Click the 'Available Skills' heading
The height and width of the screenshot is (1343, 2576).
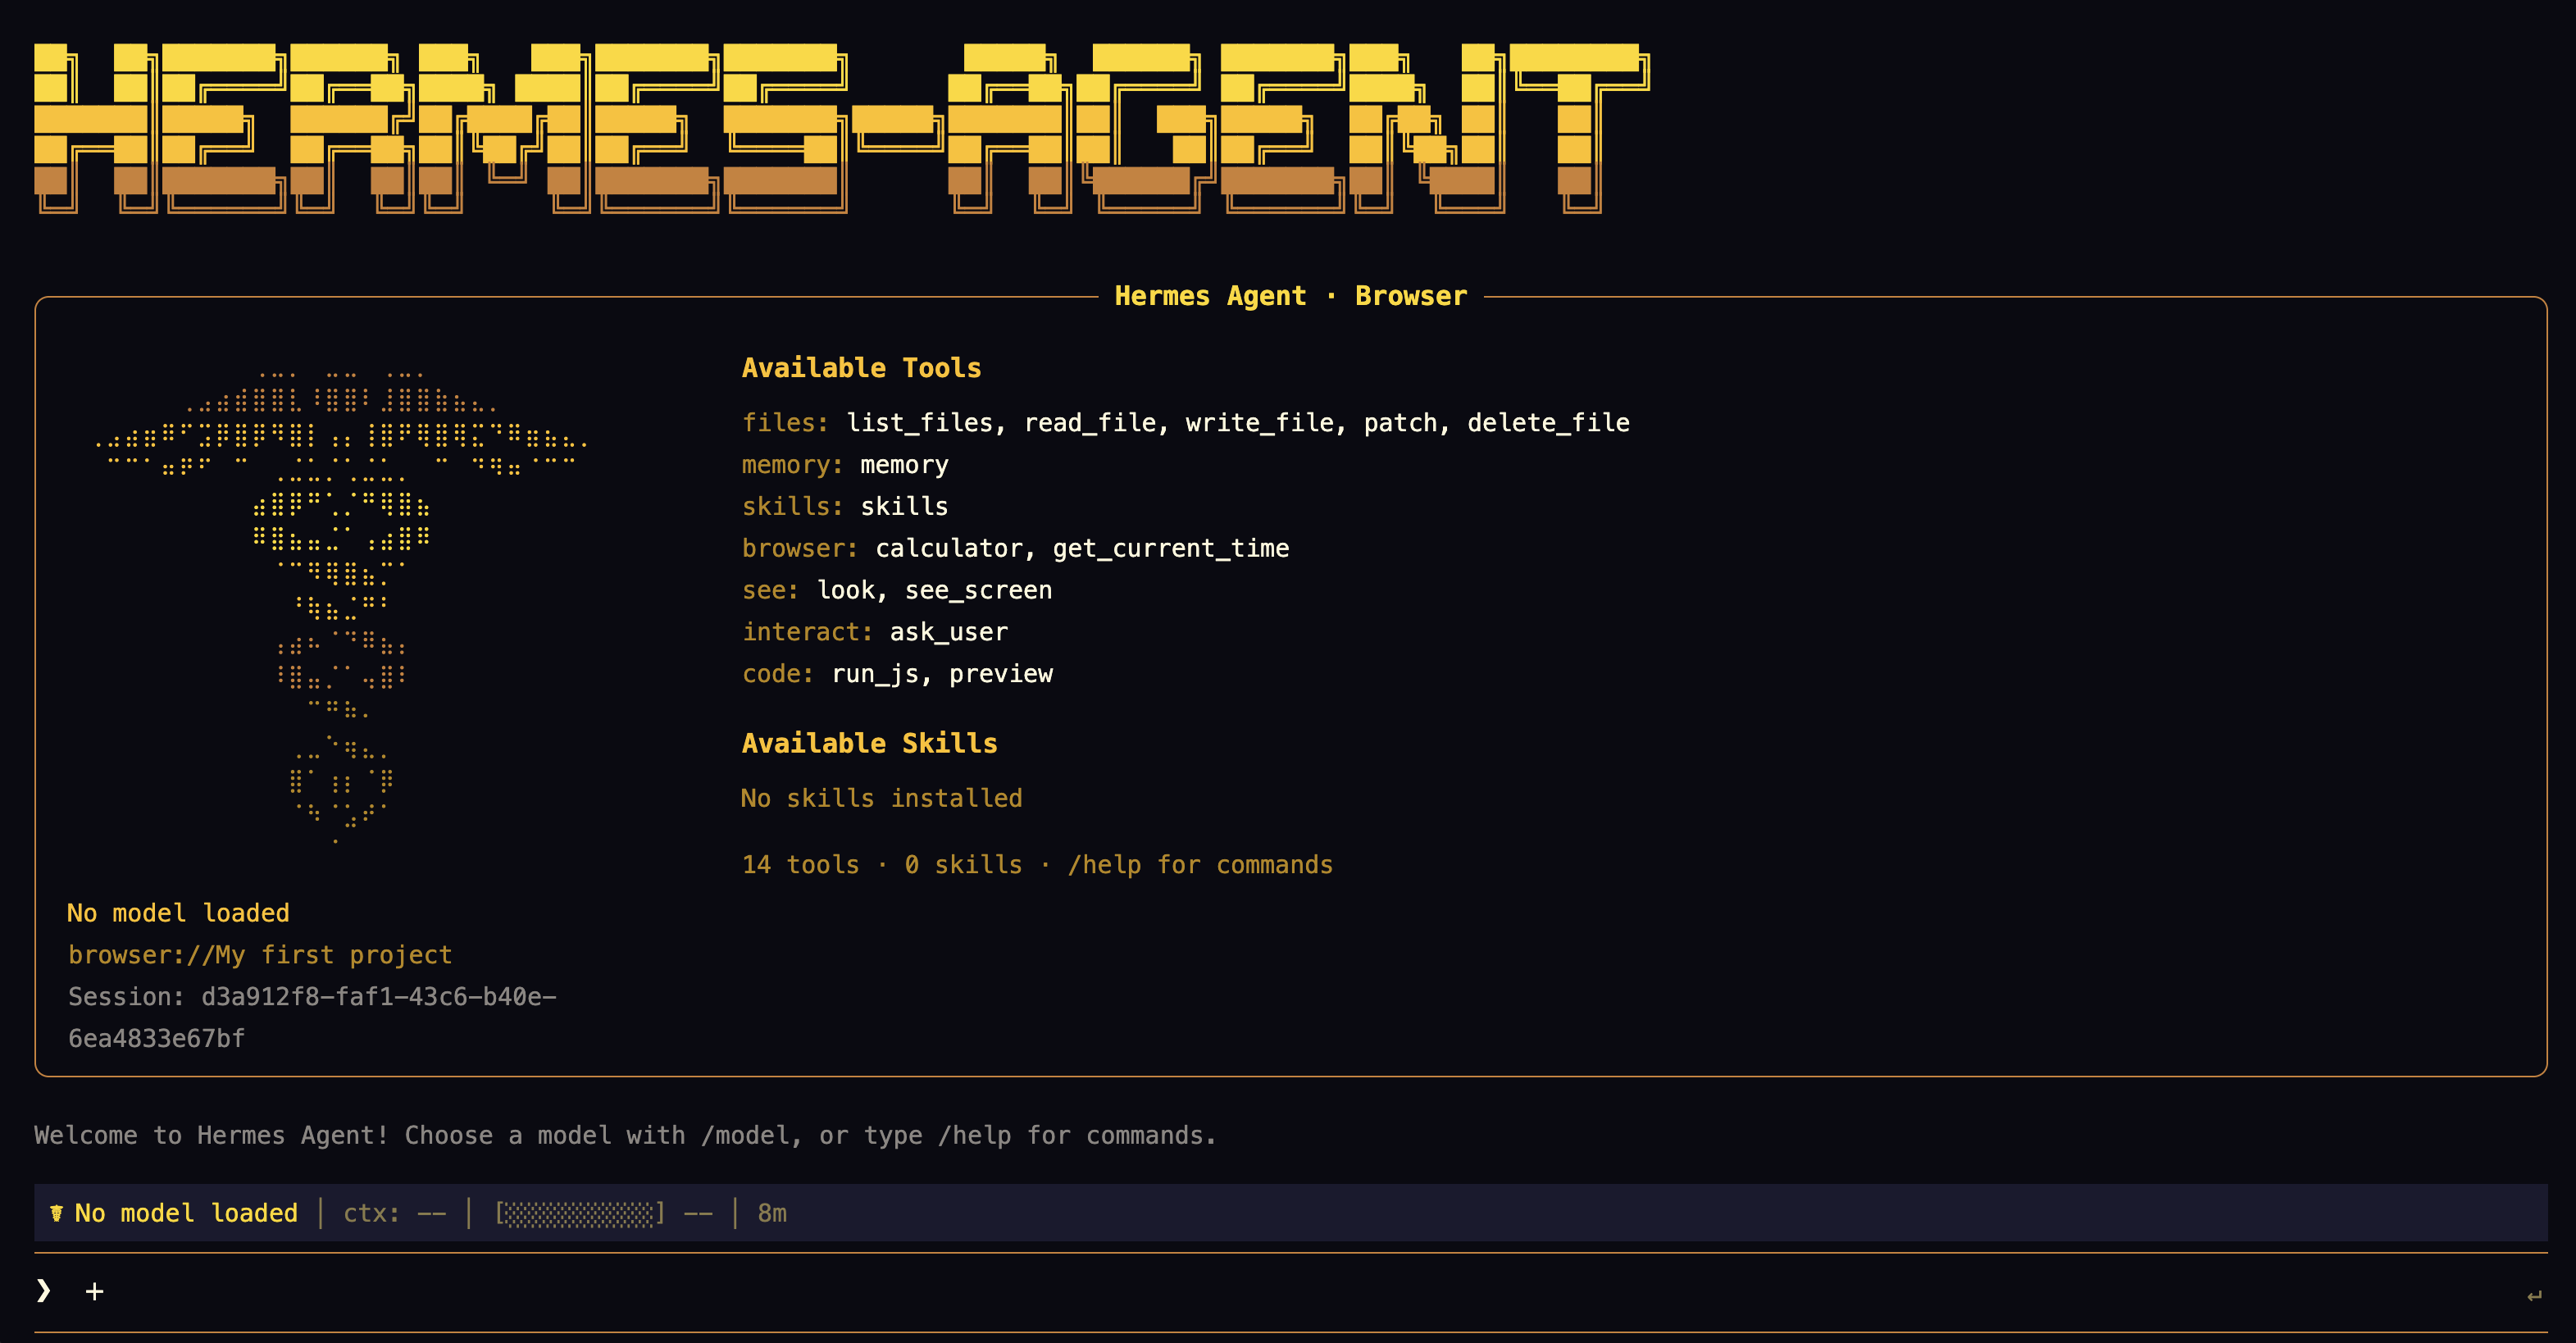(869, 743)
